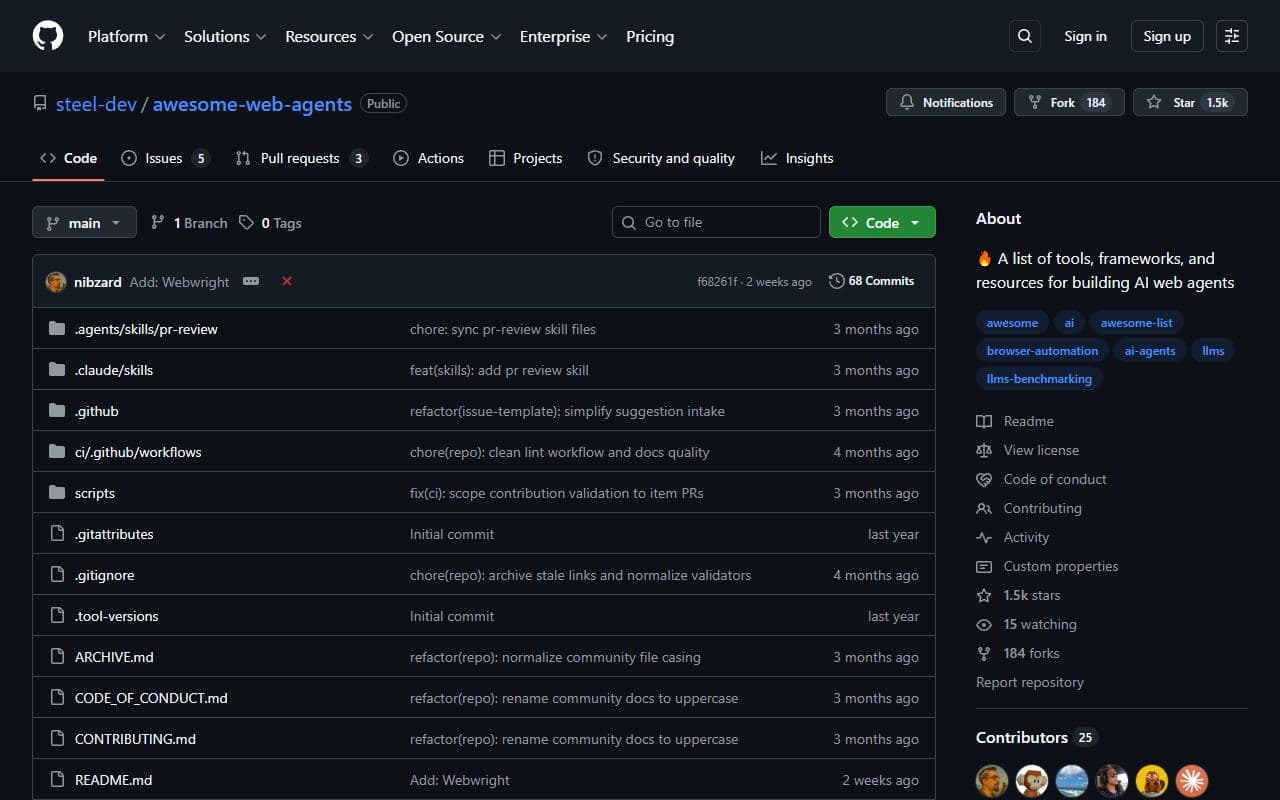Expand the Enterprise menu

(563, 36)
